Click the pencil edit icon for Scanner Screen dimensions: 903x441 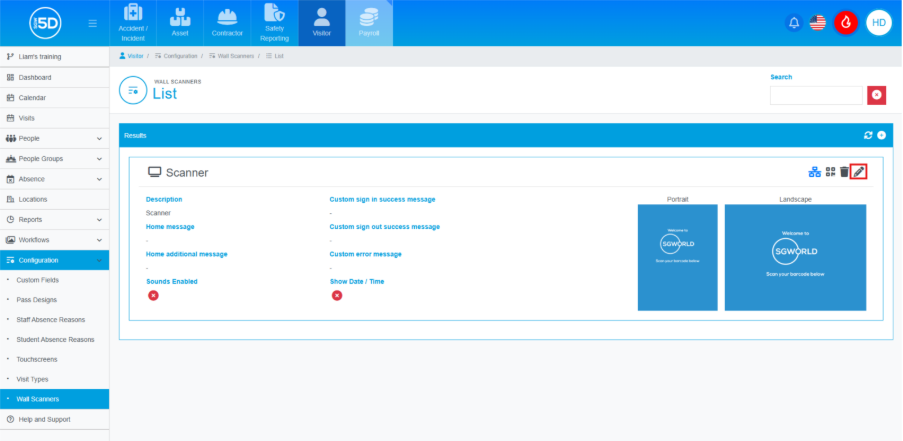click(x=859, y=172)
